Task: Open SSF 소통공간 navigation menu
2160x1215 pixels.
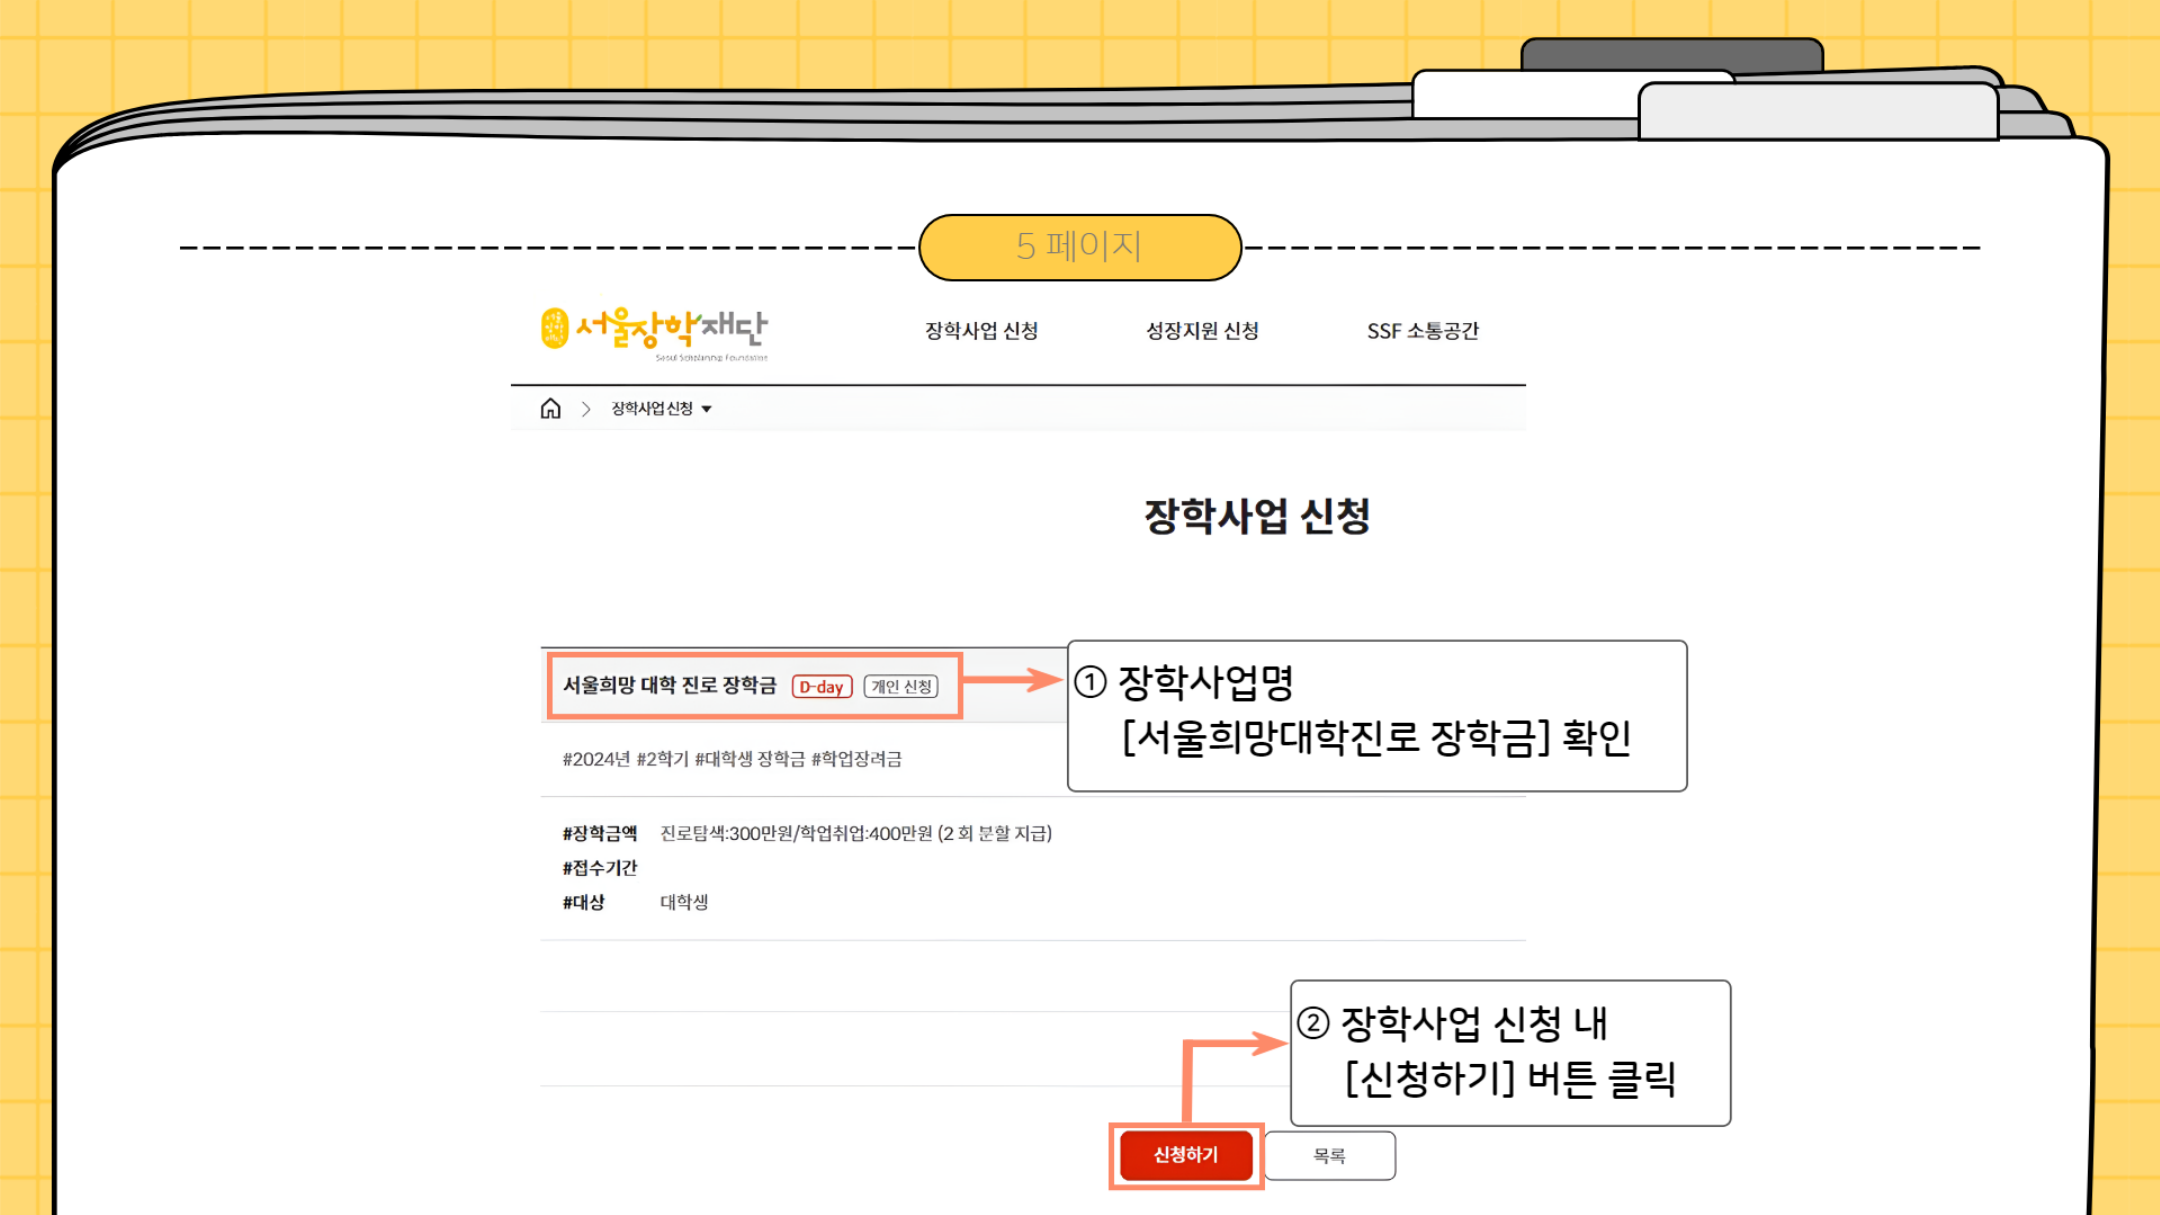Action: tap(1422, 331)
